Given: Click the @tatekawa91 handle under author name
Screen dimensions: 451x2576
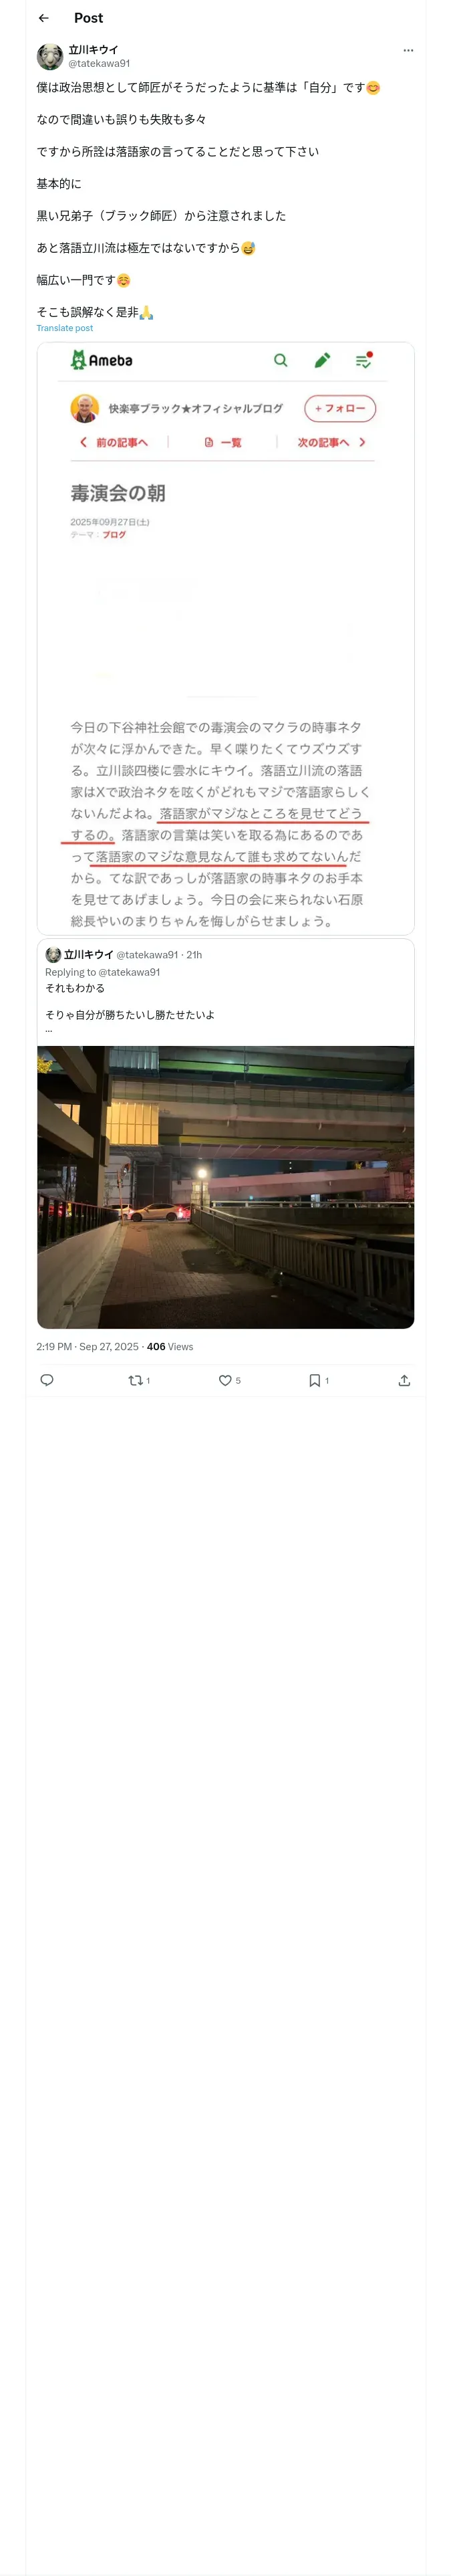Looking at the screenshot, I should click(x=99, y=63).
